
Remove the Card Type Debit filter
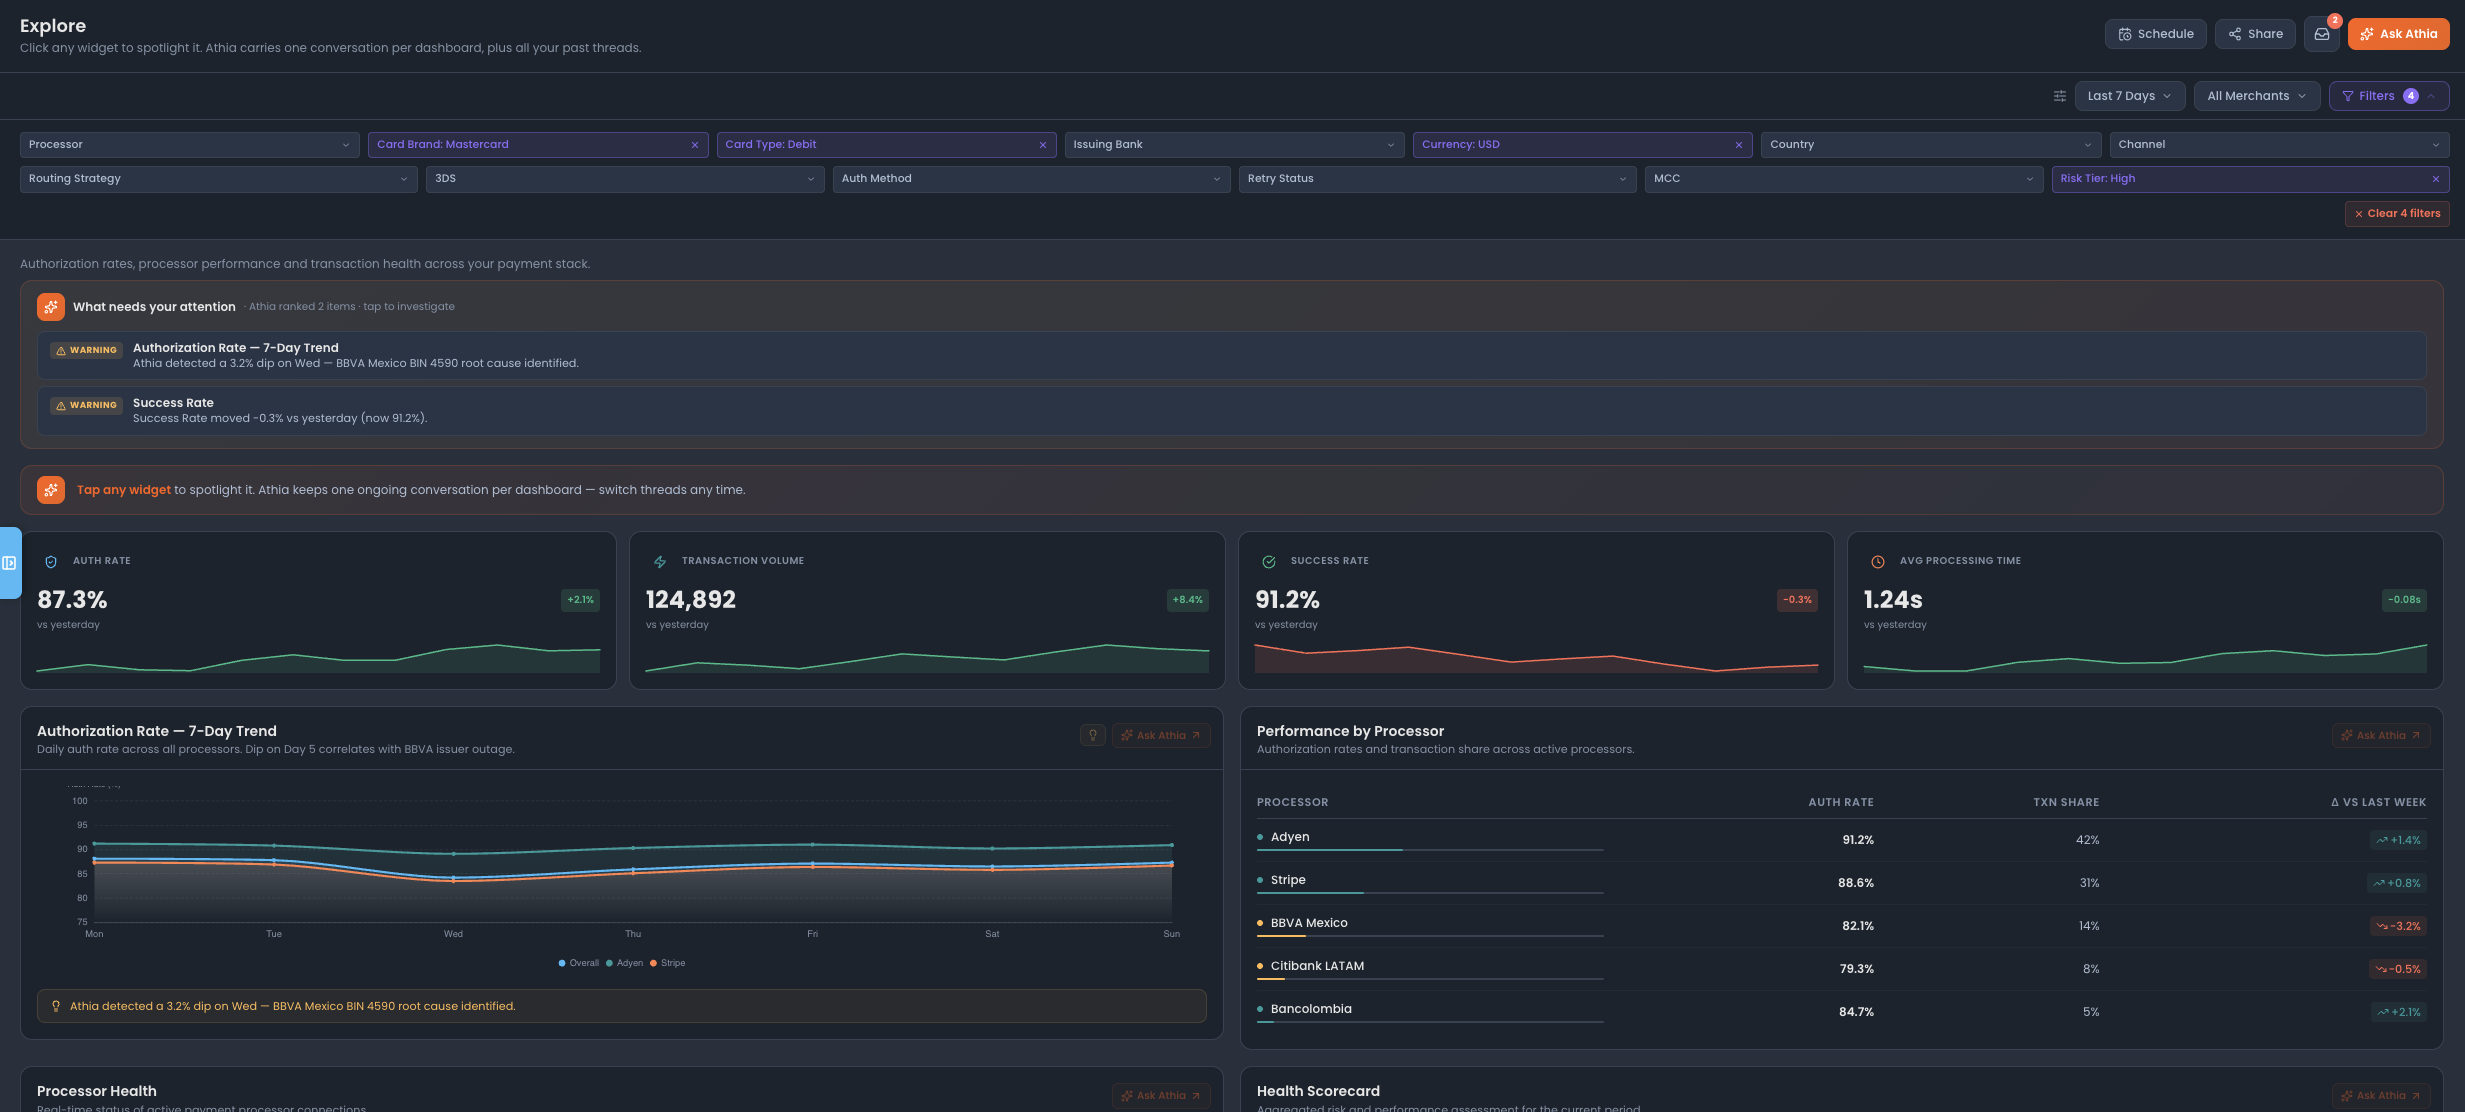[x=1043, y=145]
